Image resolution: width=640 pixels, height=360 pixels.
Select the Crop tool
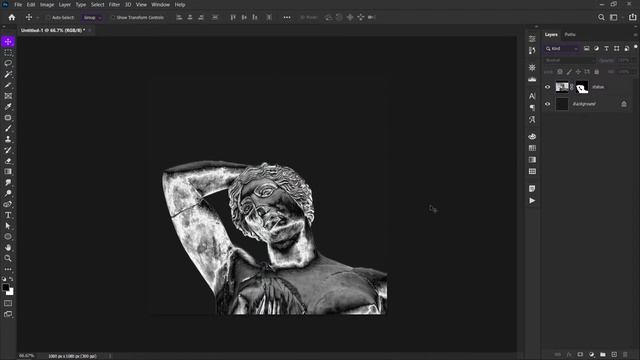[x=8, y=85]
